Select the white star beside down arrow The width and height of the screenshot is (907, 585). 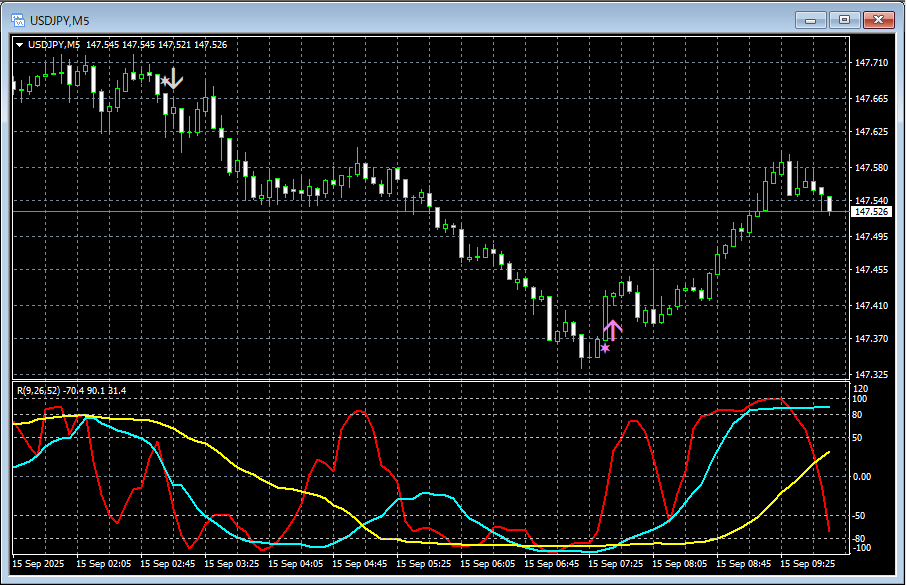pyautogui.click(x=164, y=80)
